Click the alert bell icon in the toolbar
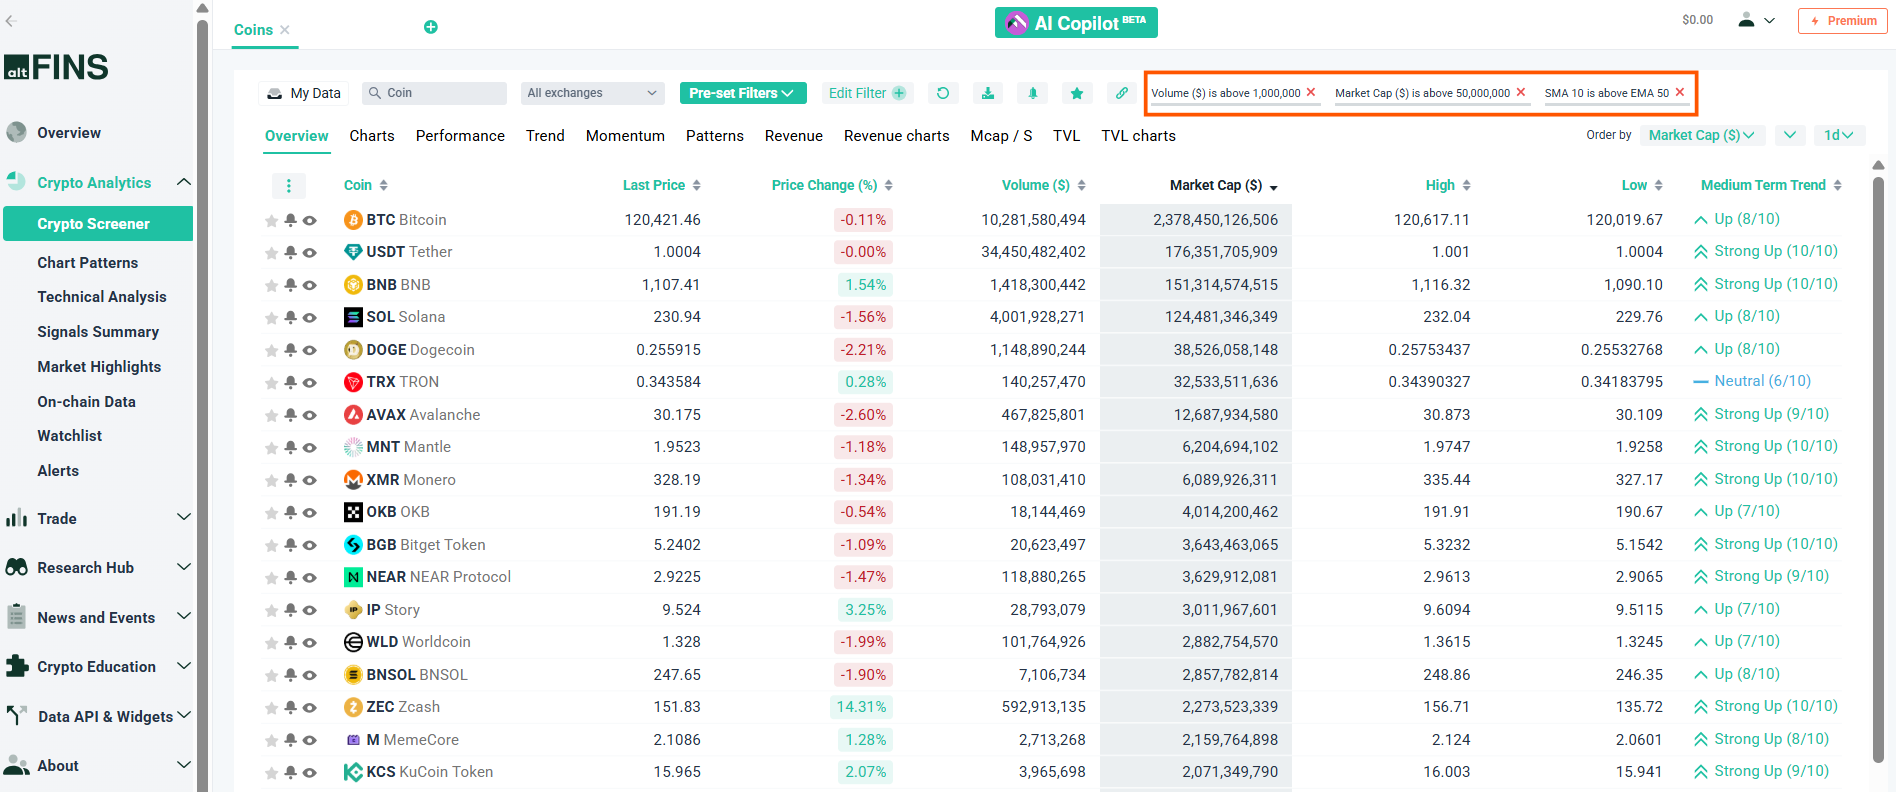 pos(1032,93)
